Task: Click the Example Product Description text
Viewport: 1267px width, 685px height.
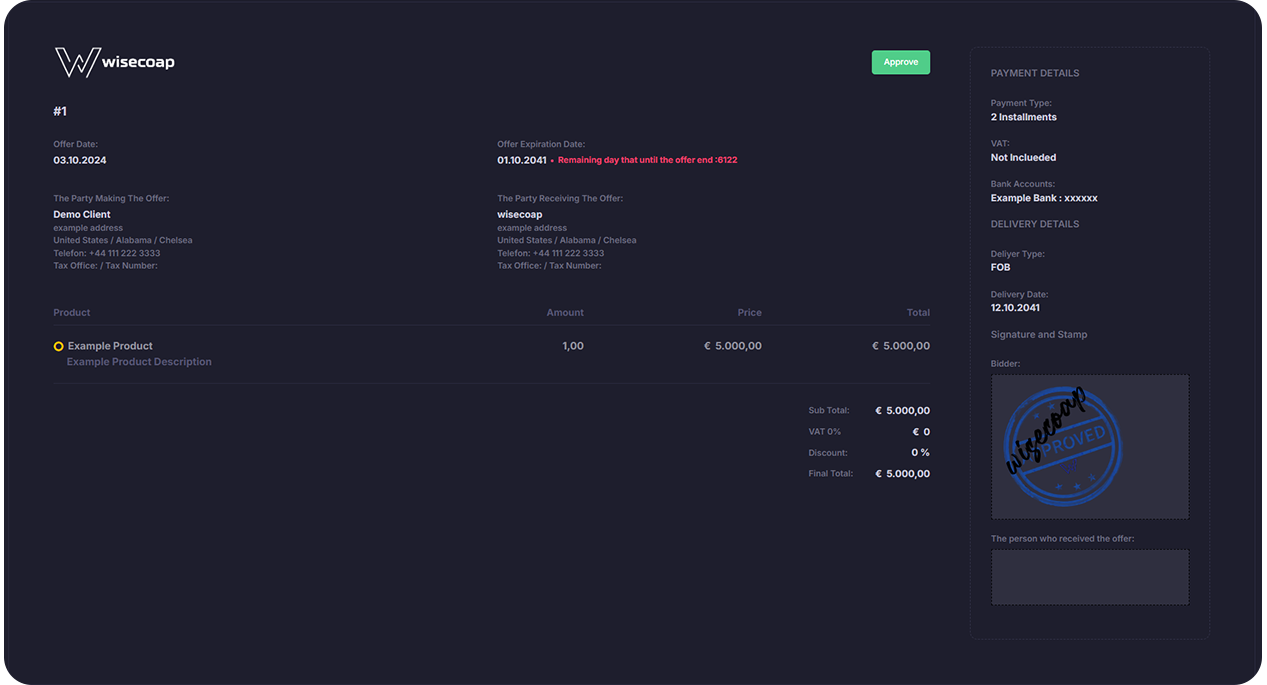Action: point(139,362)
